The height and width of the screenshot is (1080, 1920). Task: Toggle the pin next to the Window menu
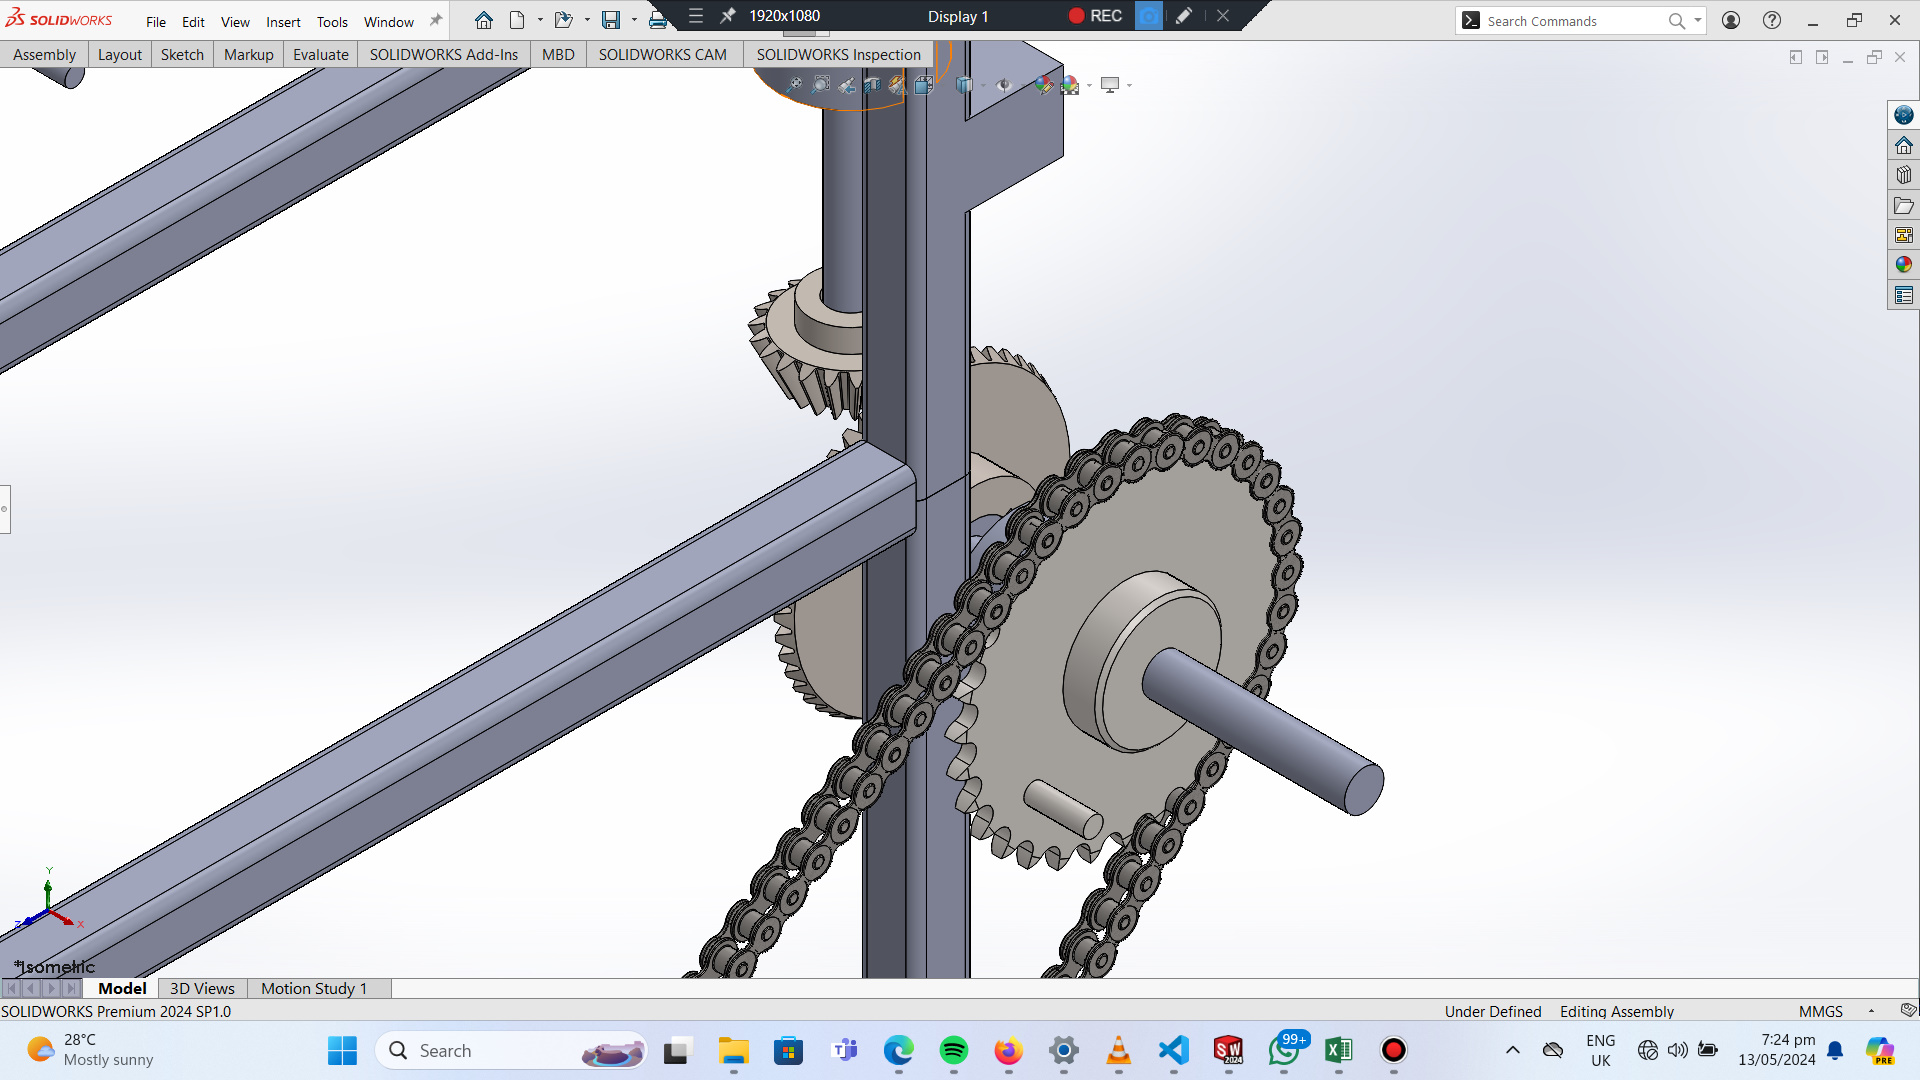click(436, 20)
